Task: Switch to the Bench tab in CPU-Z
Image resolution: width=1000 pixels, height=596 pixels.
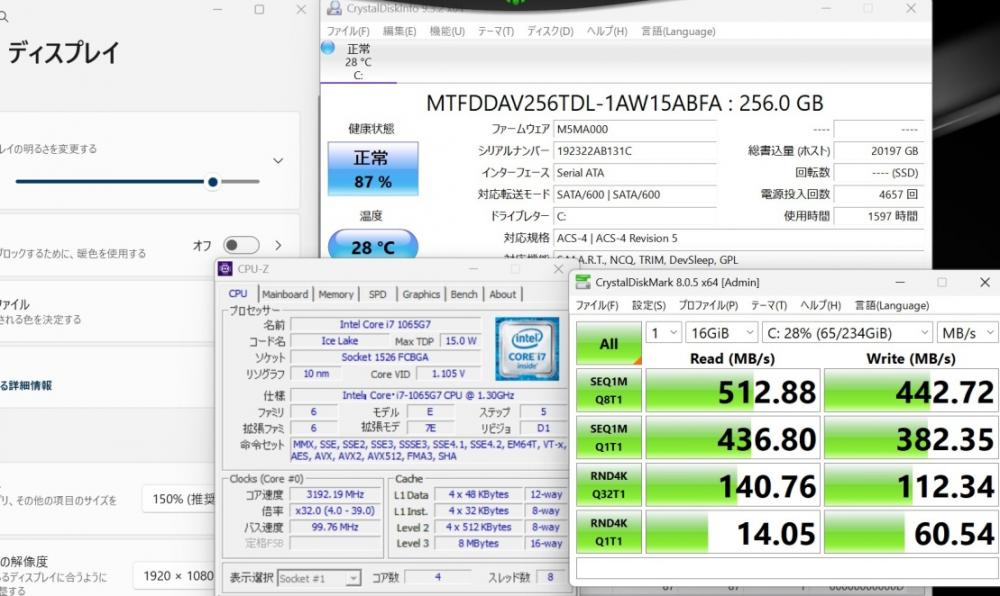Action: 464,294
